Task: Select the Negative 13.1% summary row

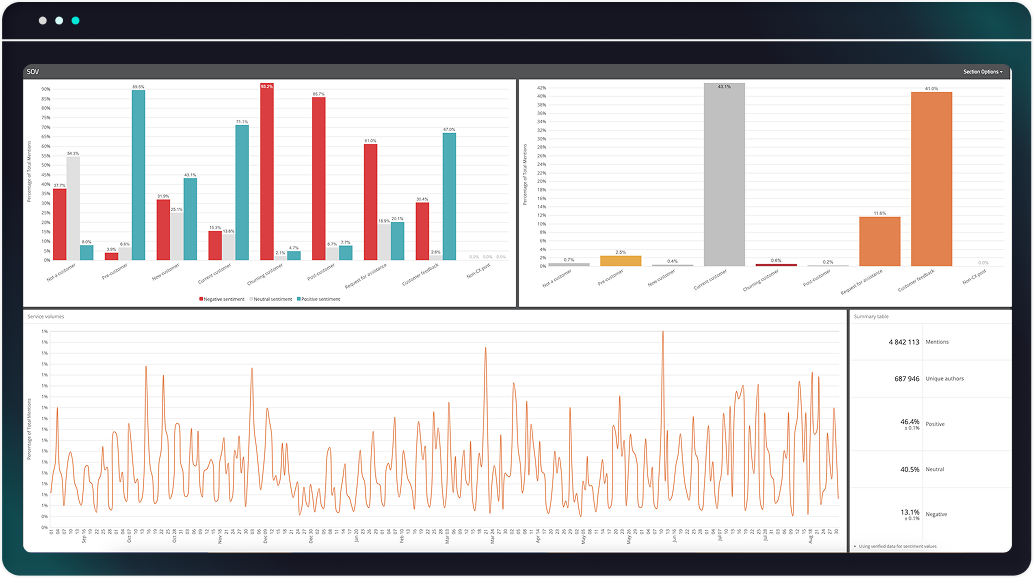Action: [x=930, y=514]
